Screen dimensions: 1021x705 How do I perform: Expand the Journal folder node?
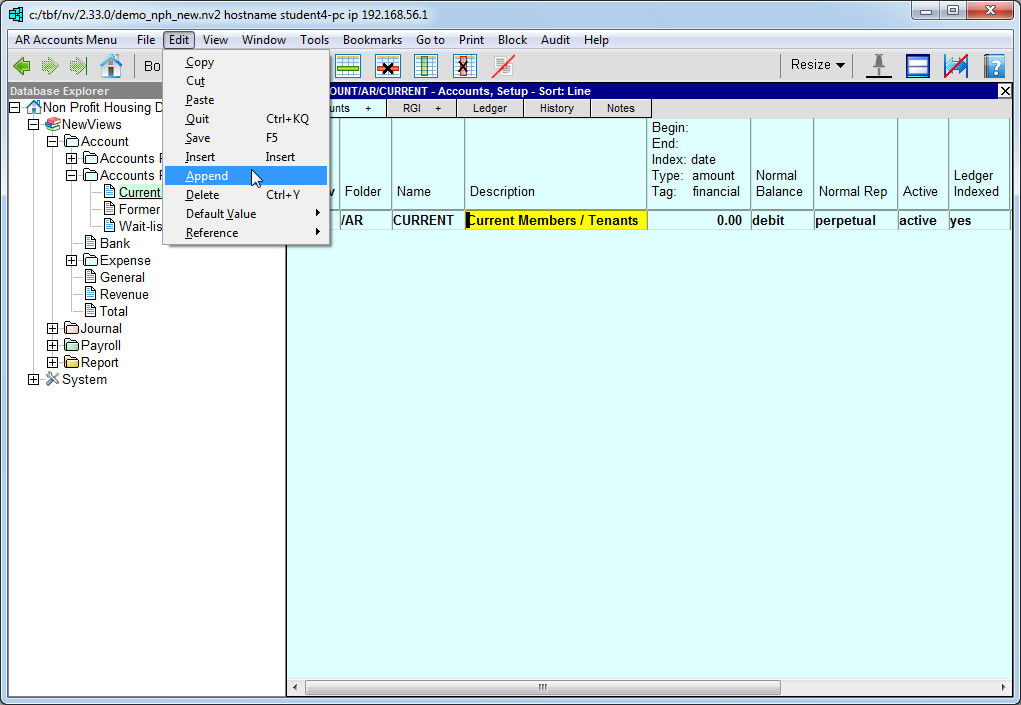click(53, 328)
